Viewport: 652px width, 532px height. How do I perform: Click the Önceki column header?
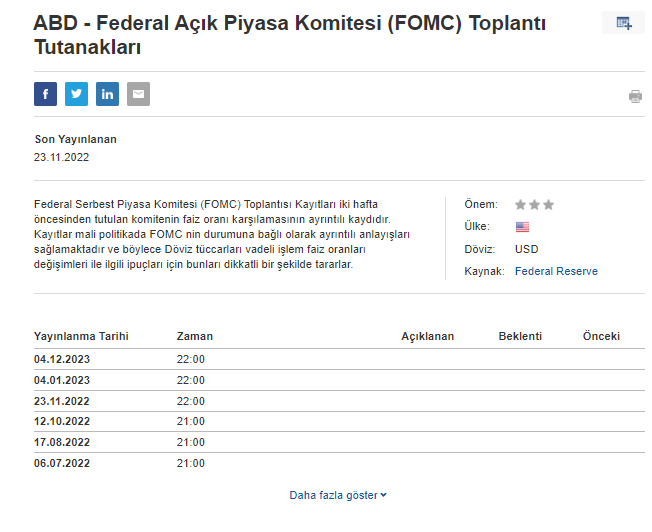click(601, 336)
